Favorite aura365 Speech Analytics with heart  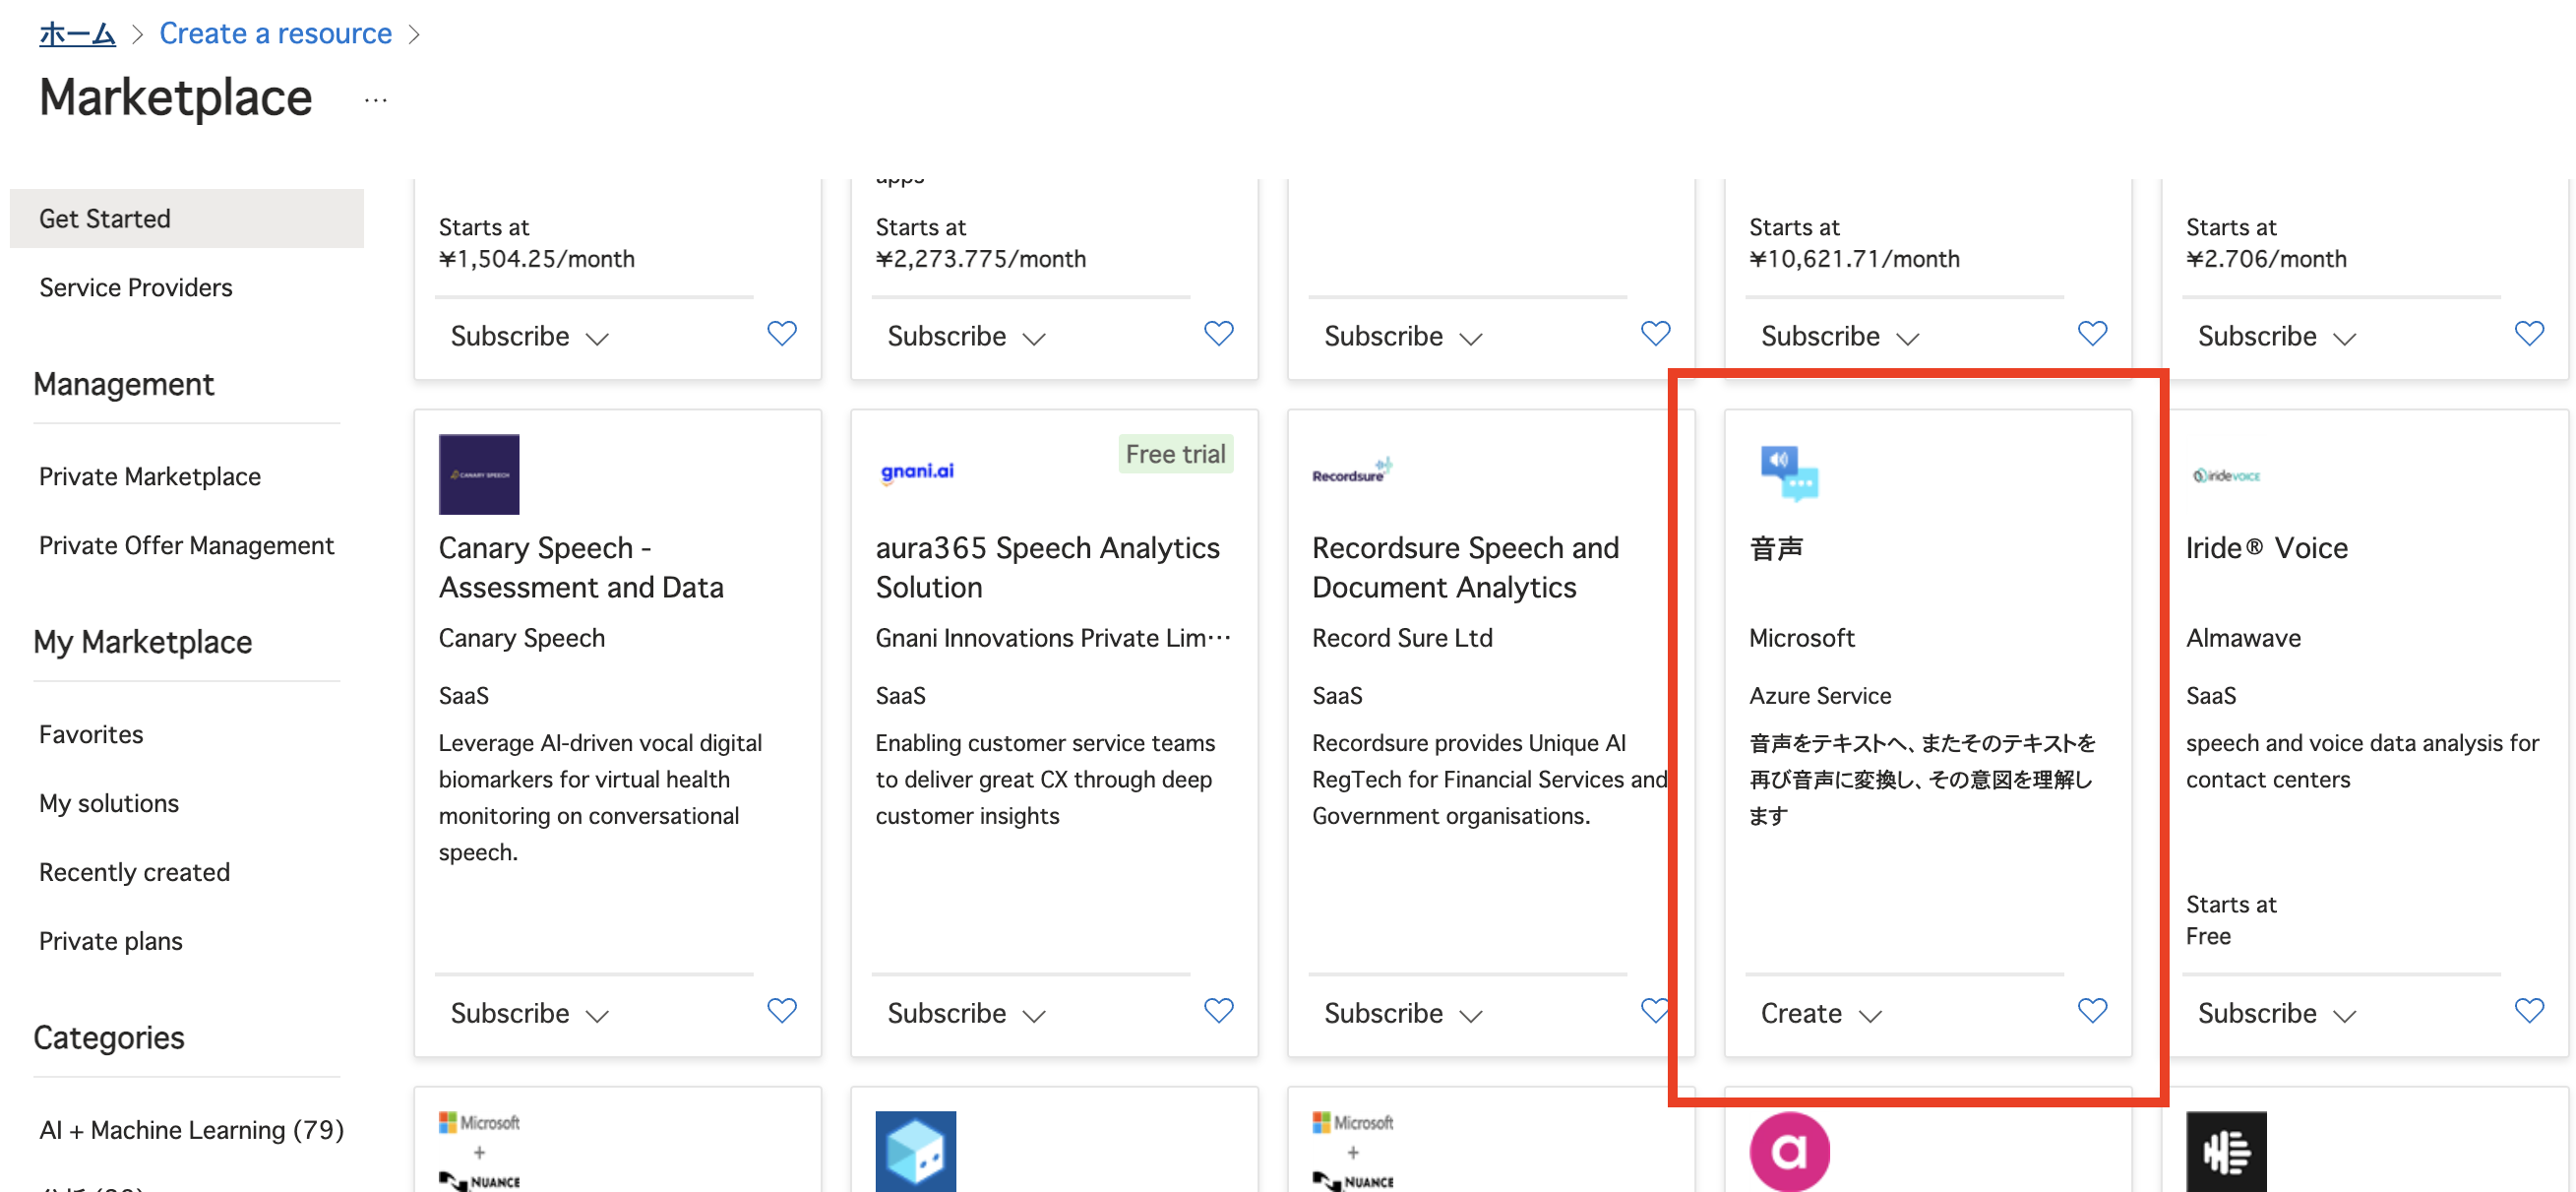coord(1218,1010)
